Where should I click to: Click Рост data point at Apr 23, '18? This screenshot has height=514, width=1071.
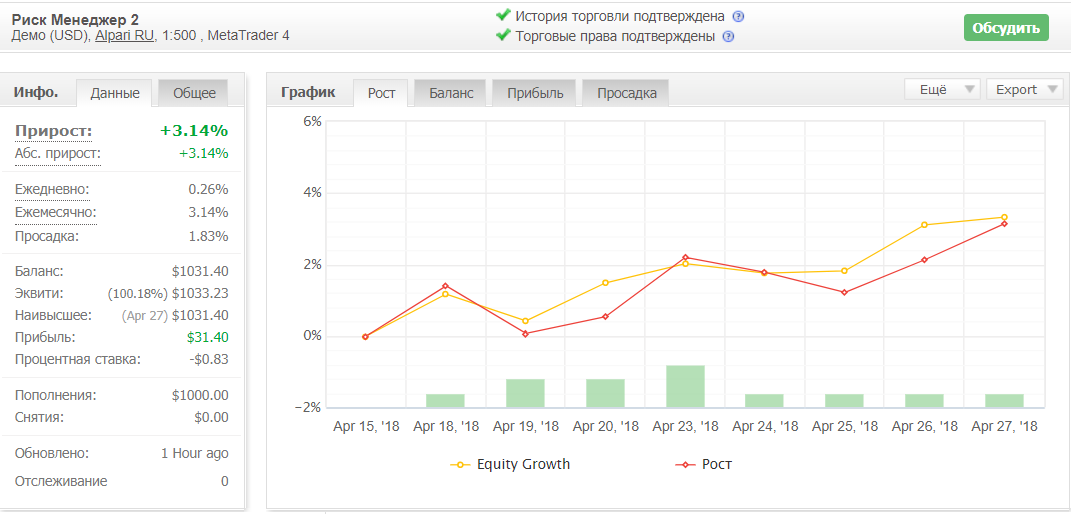685,257
